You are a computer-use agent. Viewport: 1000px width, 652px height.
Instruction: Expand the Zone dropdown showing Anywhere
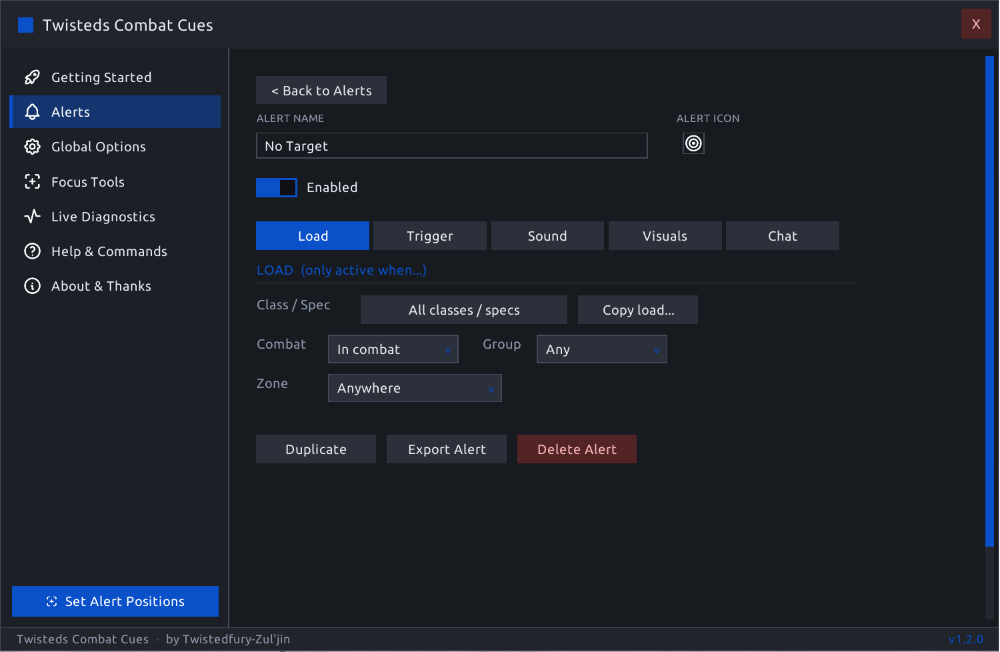click(415, 388)
